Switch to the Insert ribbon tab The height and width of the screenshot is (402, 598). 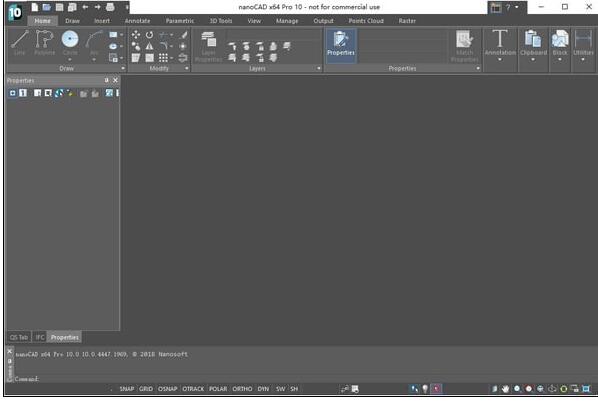(x=102, y=21)
